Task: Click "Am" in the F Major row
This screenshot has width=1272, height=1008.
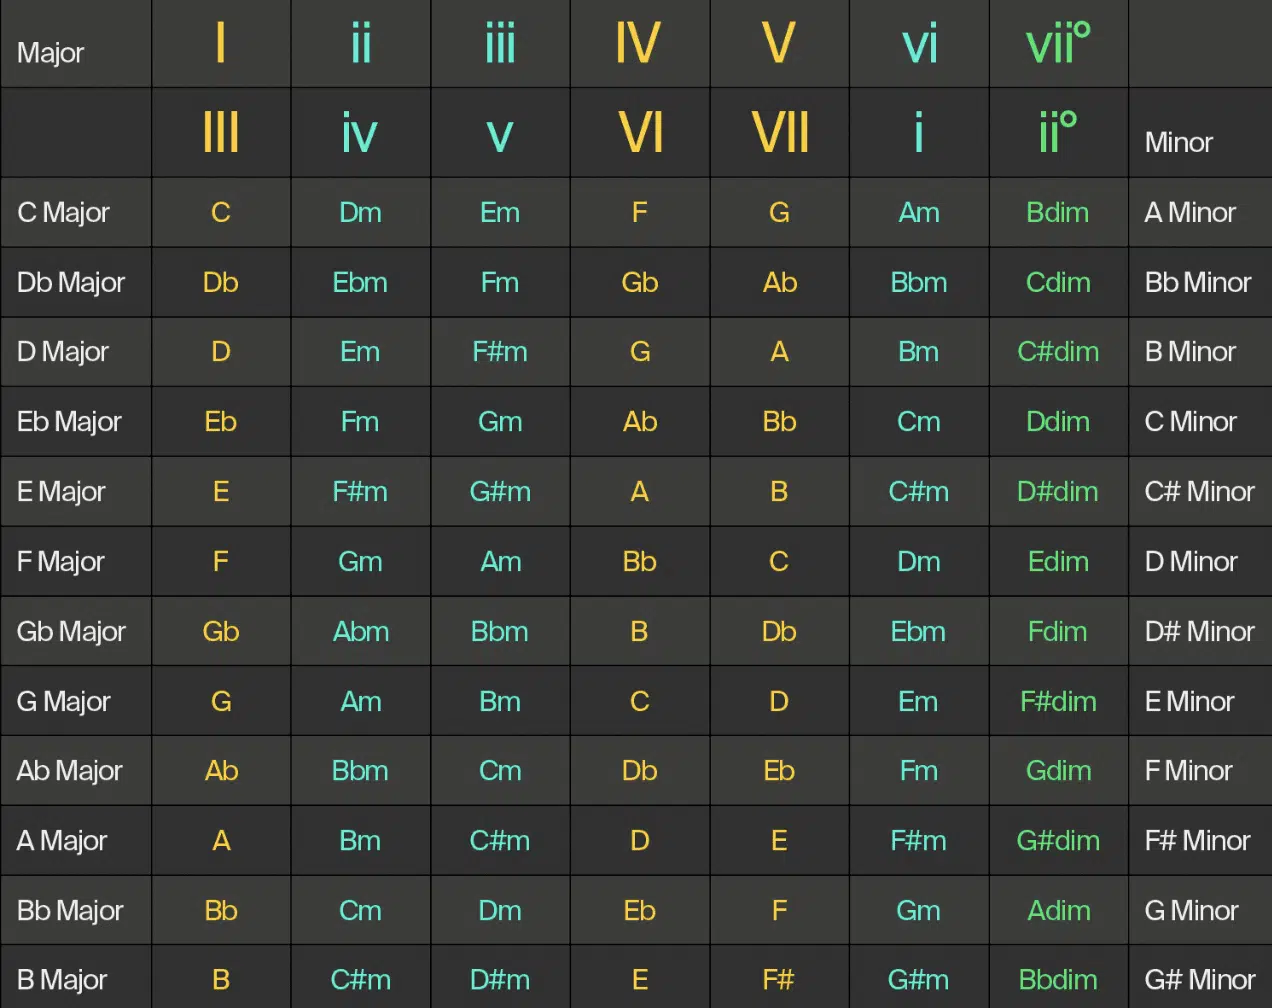Action: tap(501, 562)
